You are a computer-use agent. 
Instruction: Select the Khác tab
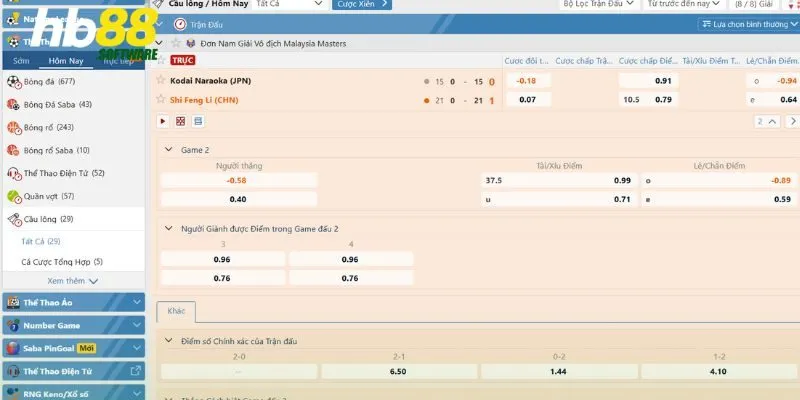coord(176,312)
